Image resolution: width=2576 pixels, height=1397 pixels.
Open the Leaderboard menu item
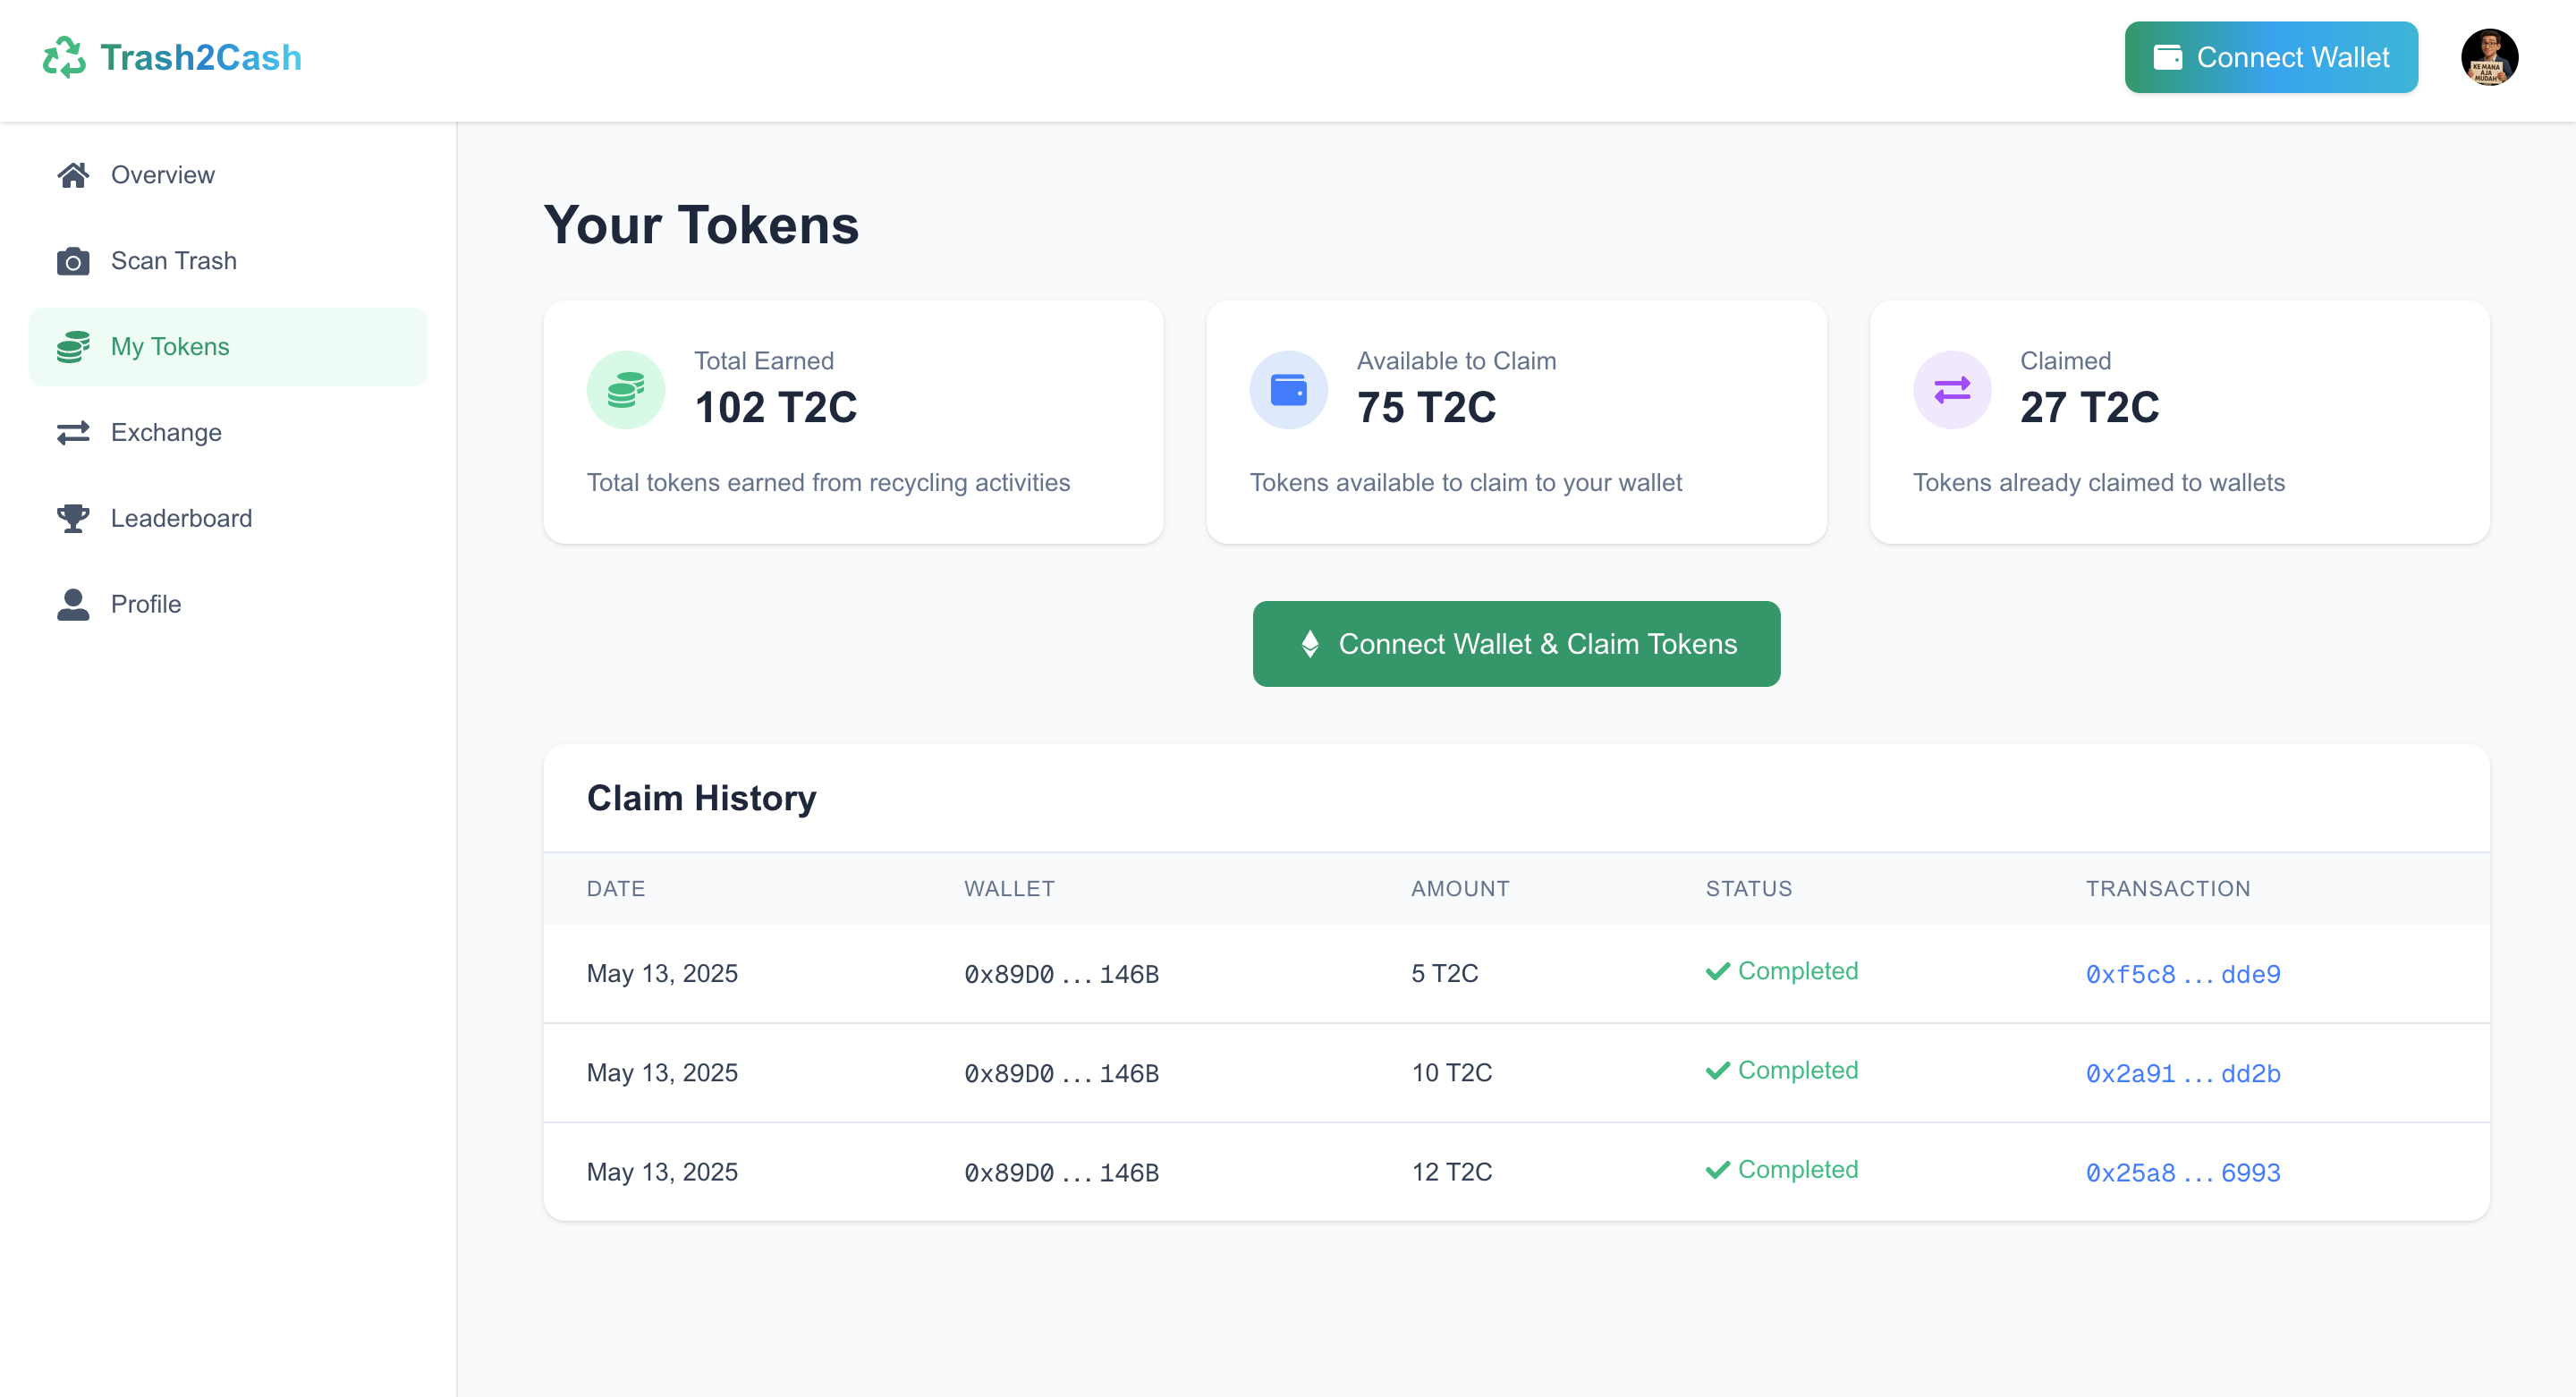click(x=181, y=518)
